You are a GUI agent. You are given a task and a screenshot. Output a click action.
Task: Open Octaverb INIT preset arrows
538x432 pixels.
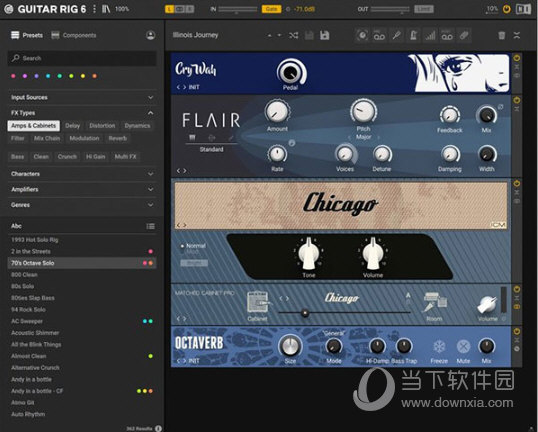point(181,361)
